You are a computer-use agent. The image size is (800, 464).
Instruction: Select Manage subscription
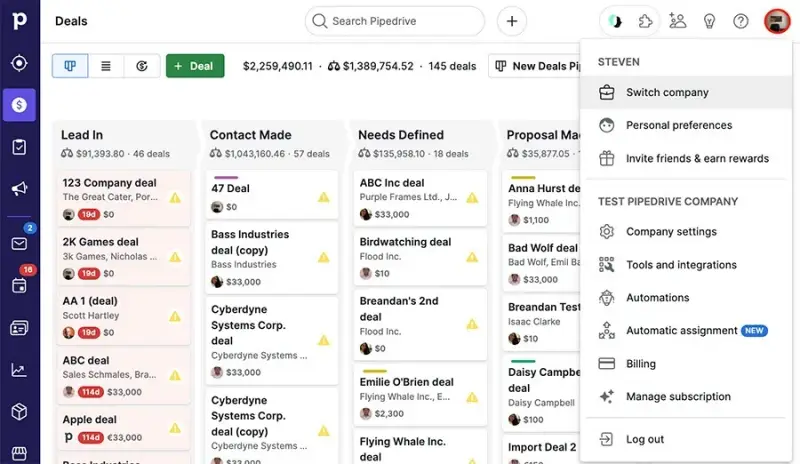coord(686,397)
